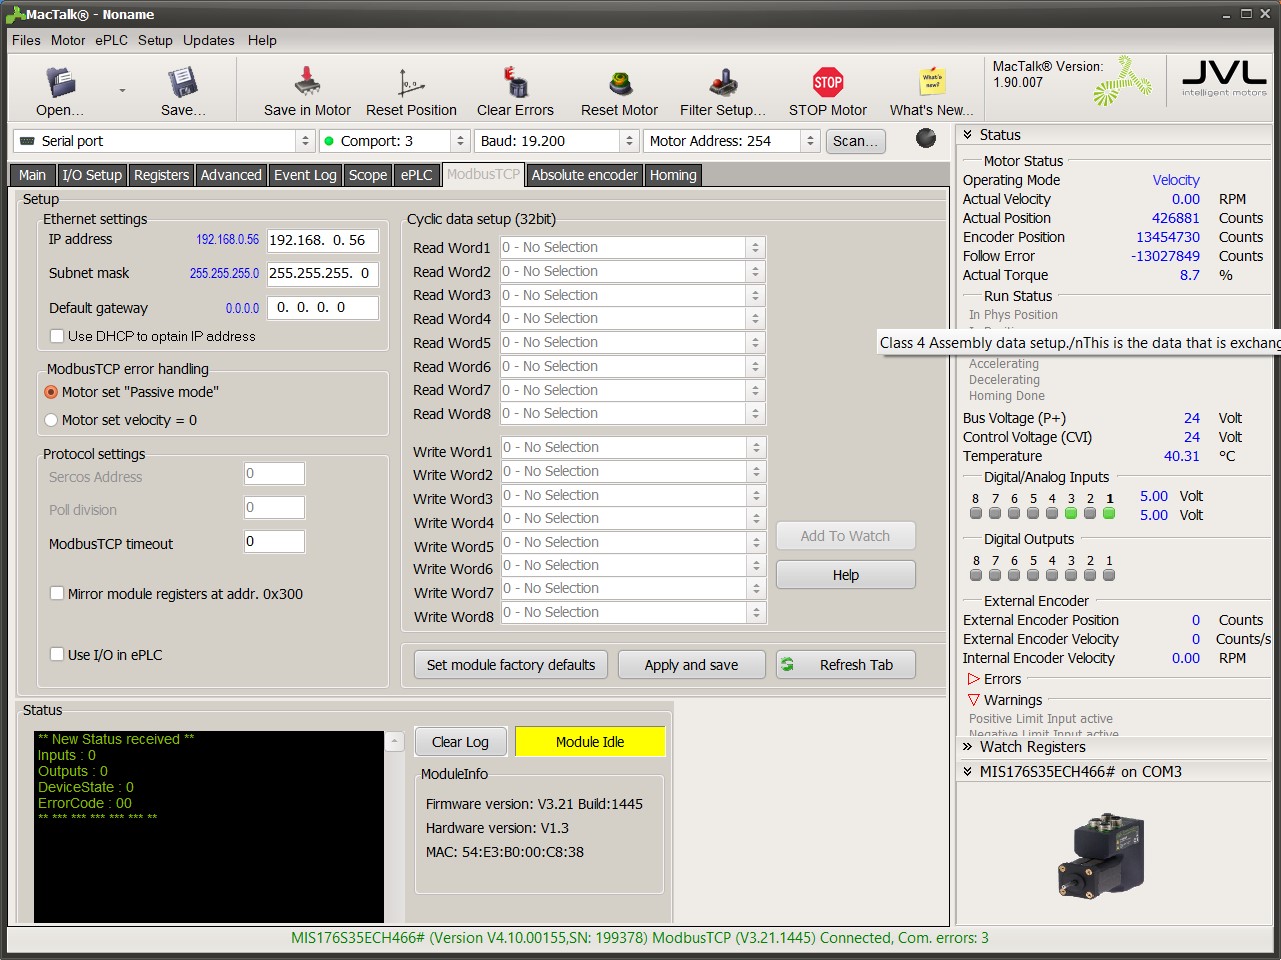Collapse the MIS176S35ECH466# on COM3 panel

tap(968, 772)
